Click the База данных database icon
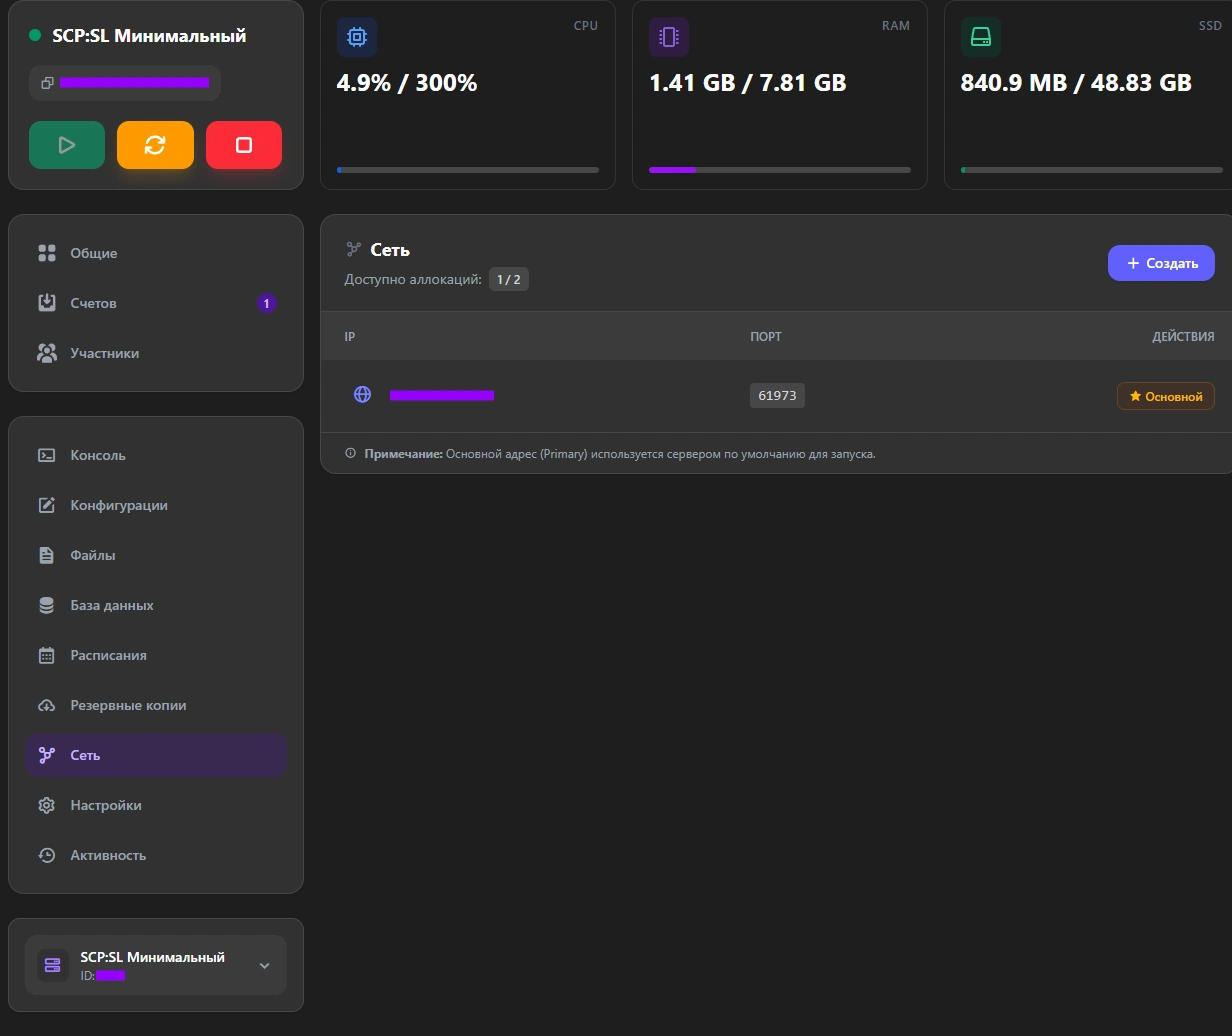 tap(47, 605)
